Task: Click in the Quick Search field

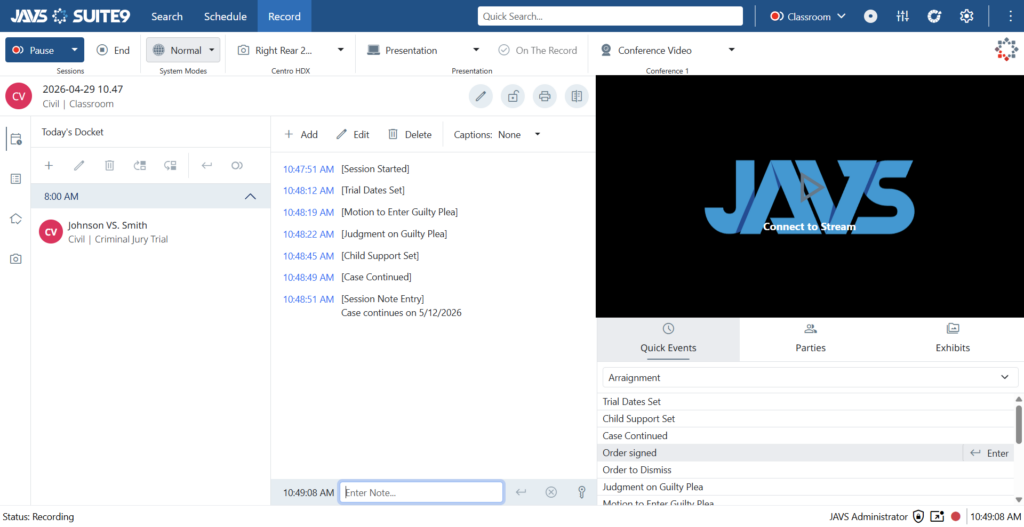Action: (x=610, y=16)
